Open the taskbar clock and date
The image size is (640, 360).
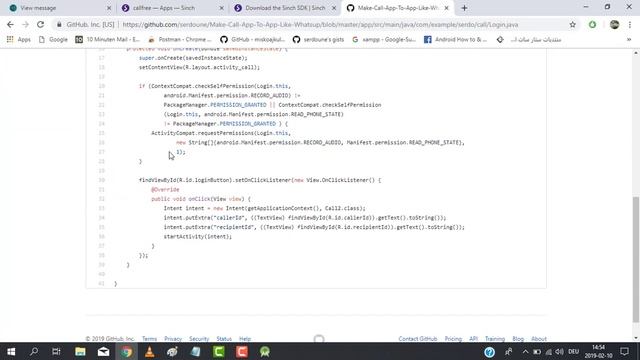click(x=598, y=351)
